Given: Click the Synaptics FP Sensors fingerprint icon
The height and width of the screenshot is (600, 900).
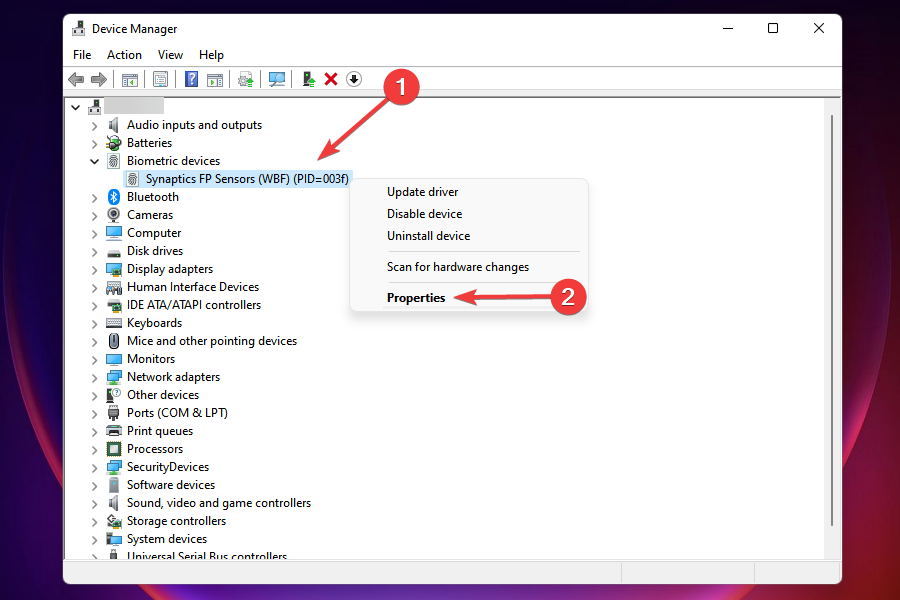Looking at the screenshot, I should (132, 179).
